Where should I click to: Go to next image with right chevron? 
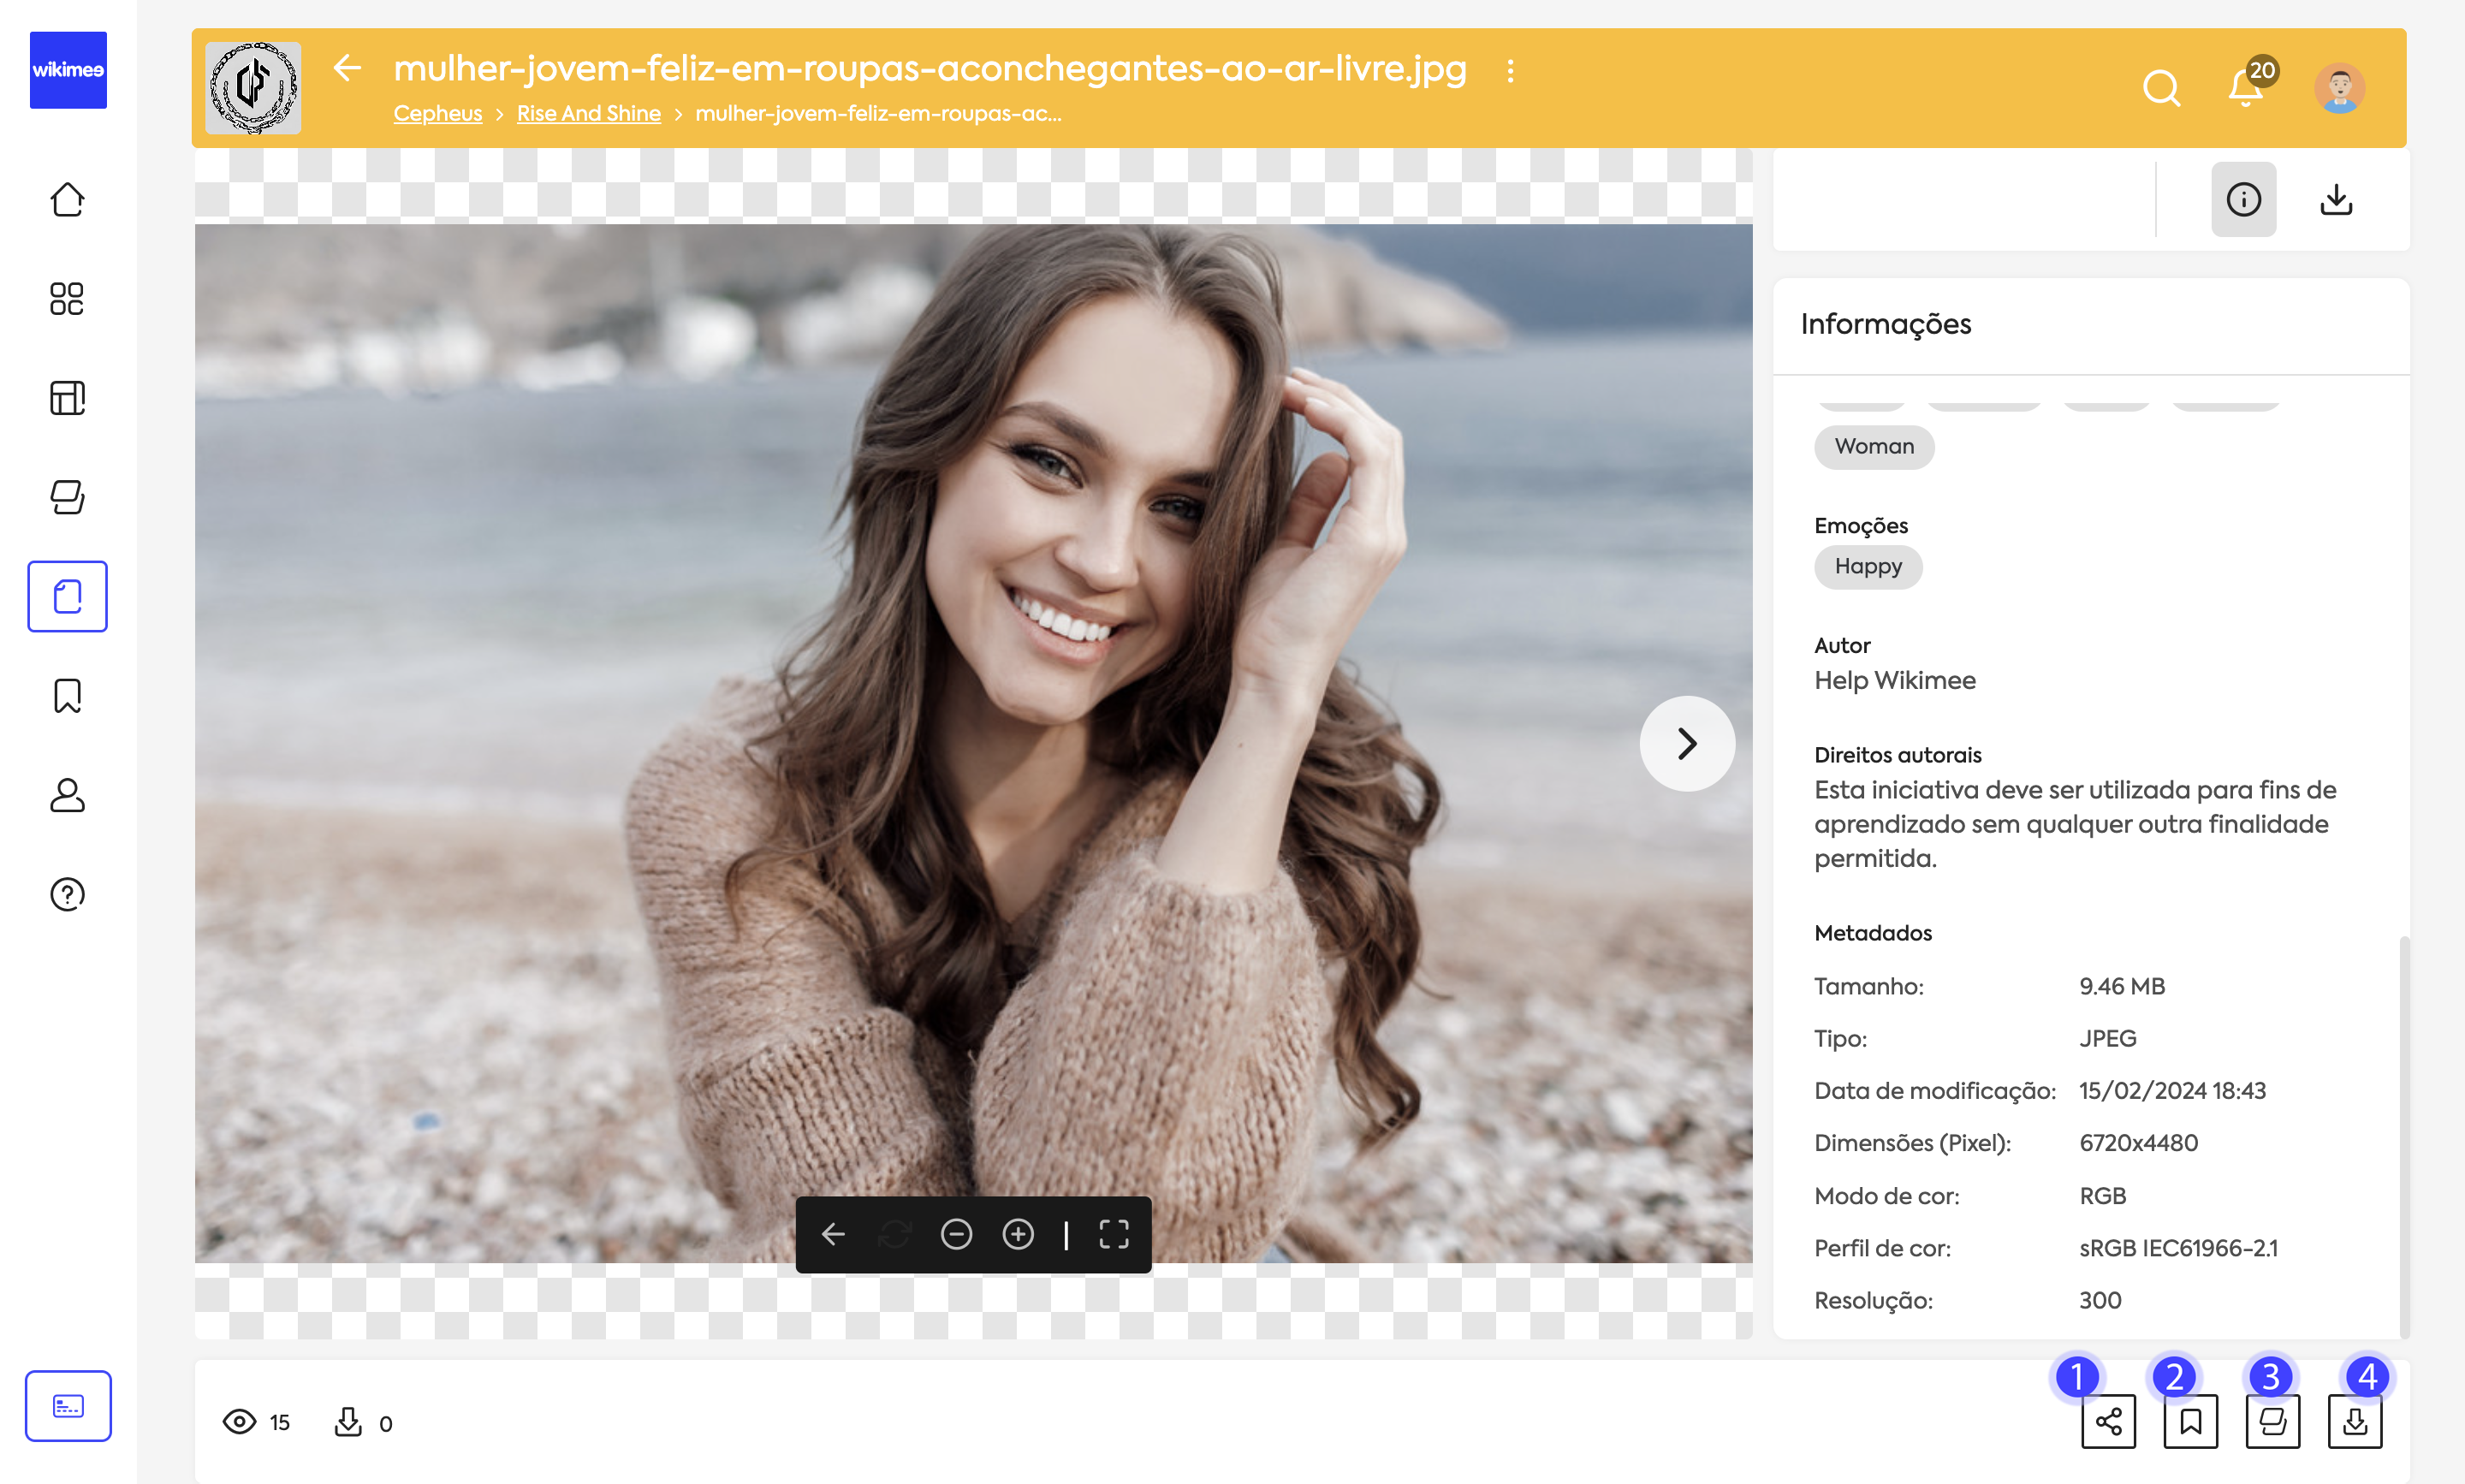pos(1687,743)
